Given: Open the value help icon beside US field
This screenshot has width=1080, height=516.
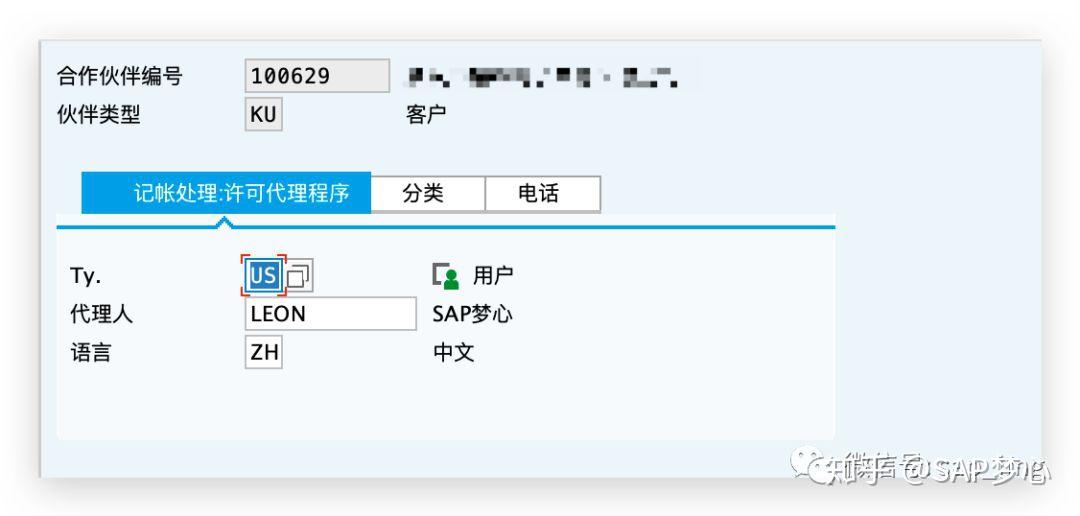Looking at the screenshot, I should (299, 276).
